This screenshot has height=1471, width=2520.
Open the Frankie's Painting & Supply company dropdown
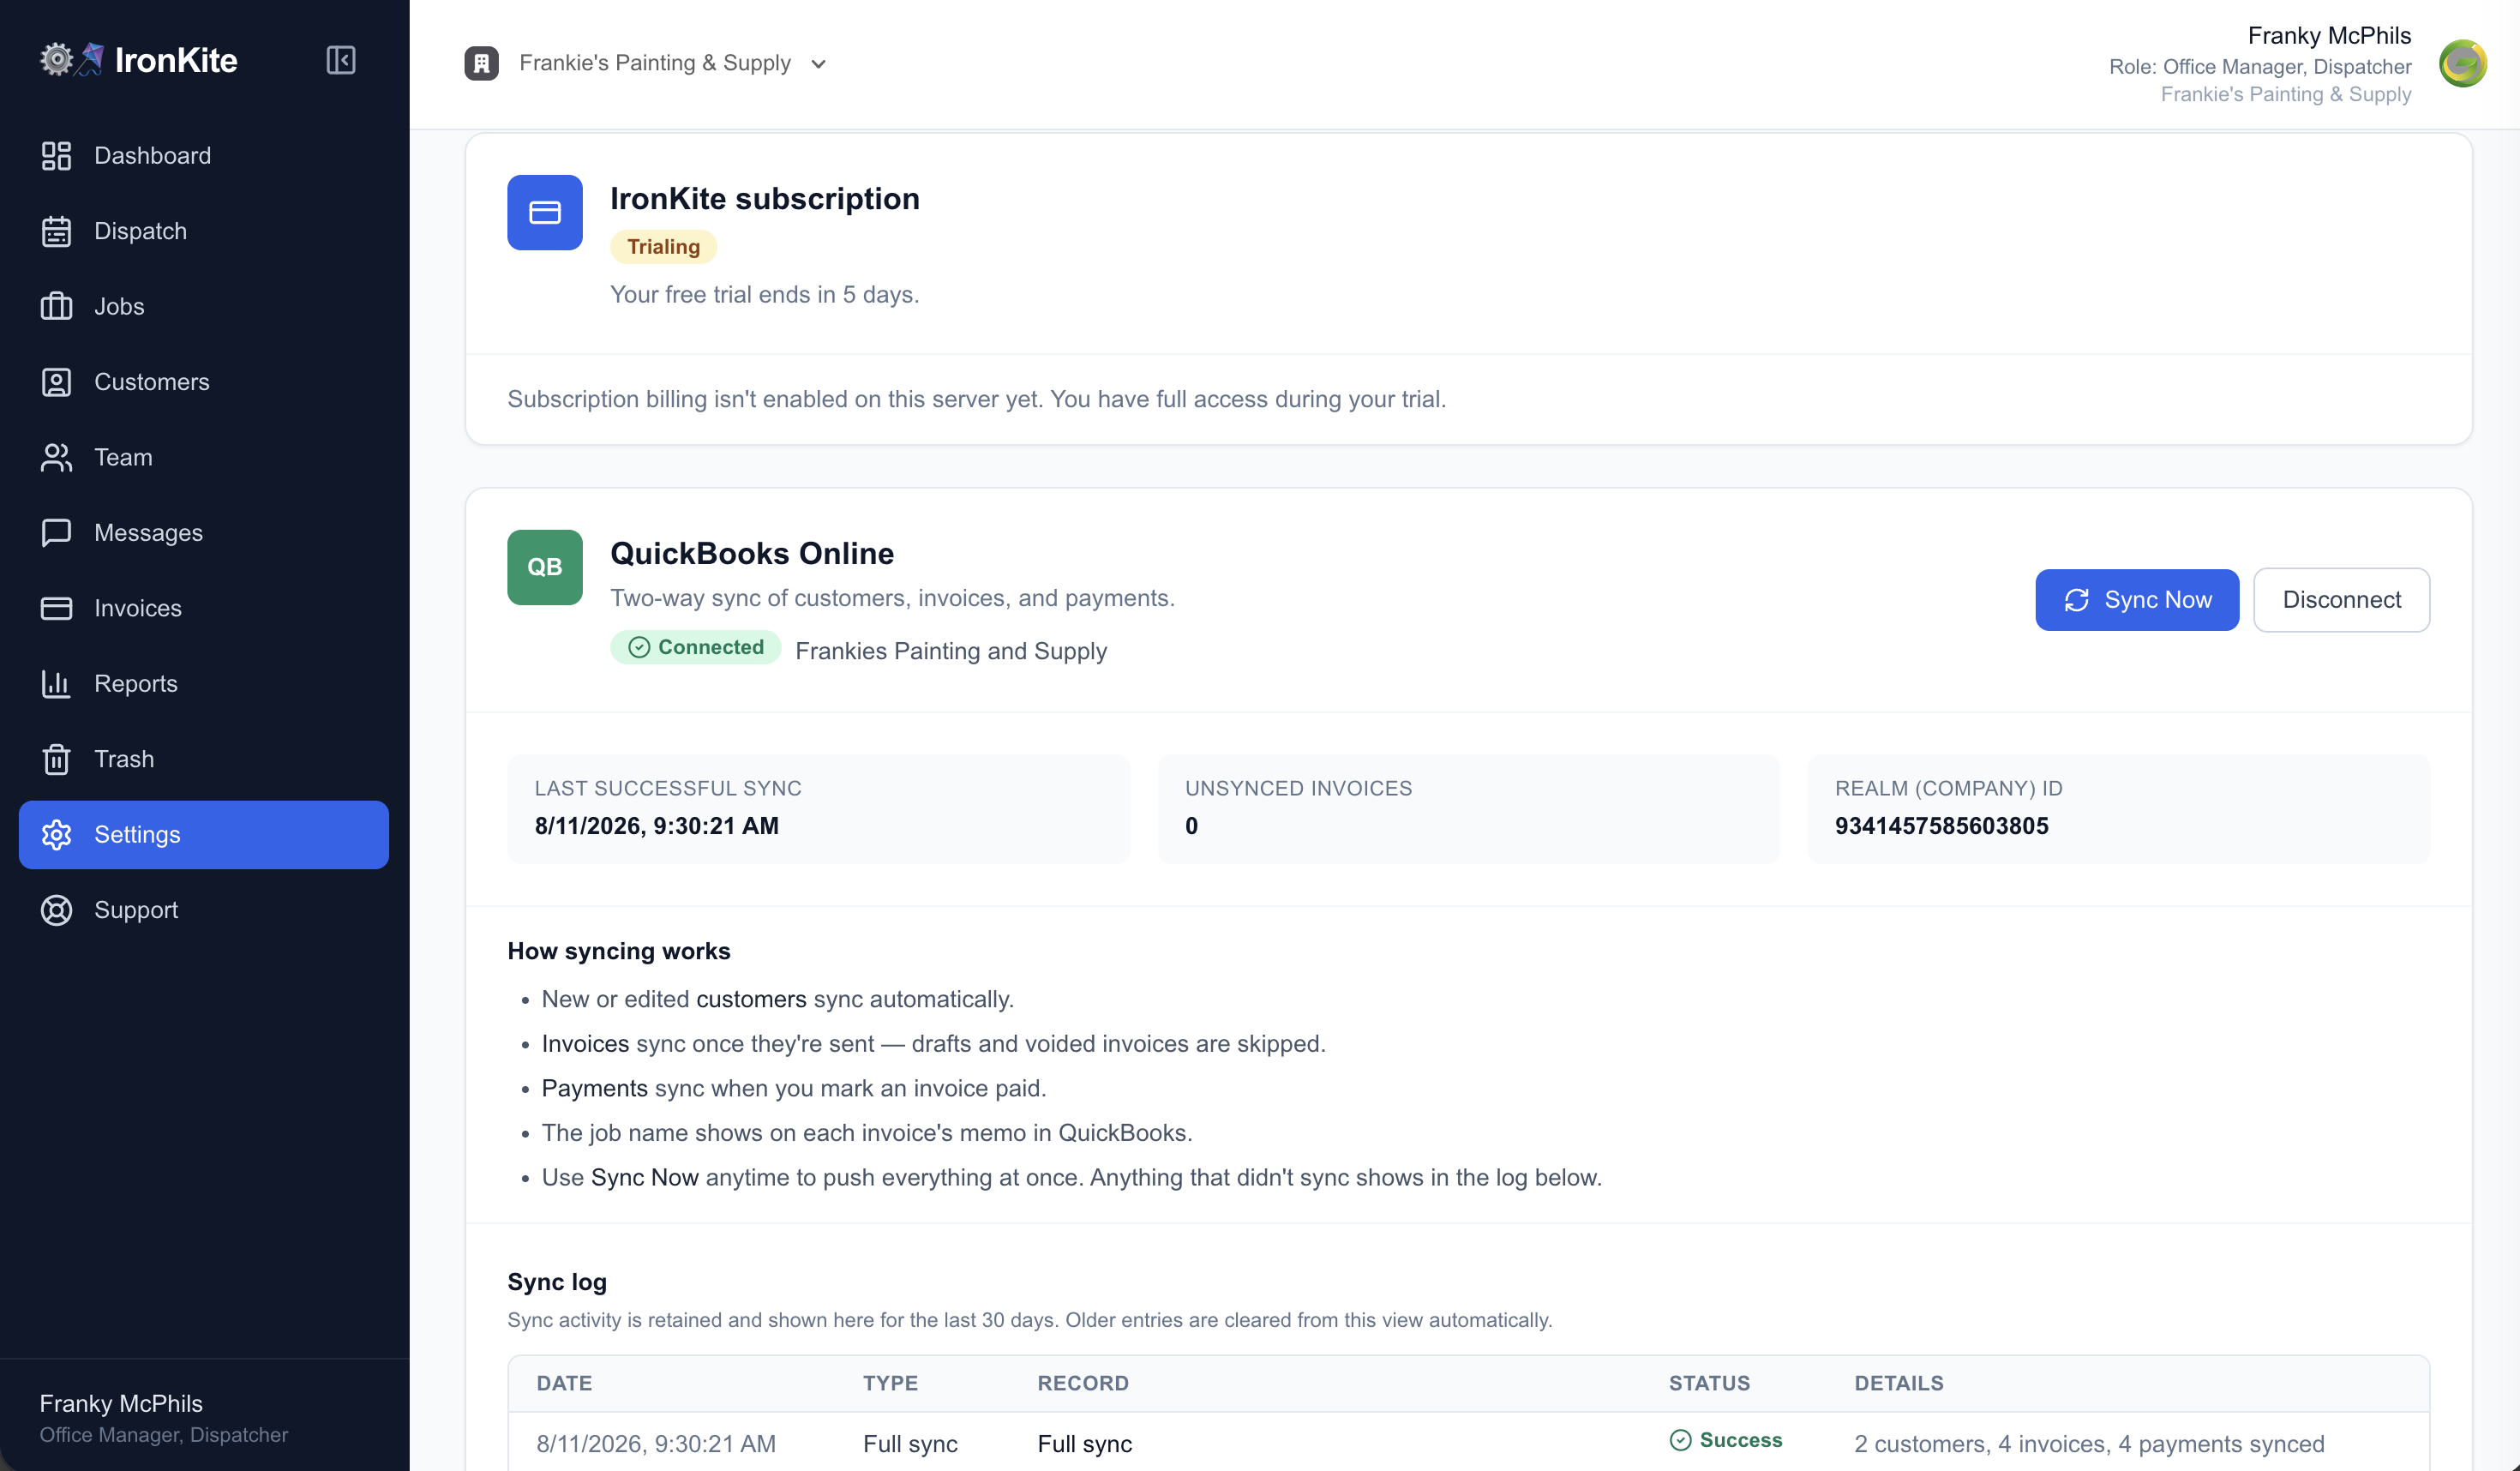(646, 63)
